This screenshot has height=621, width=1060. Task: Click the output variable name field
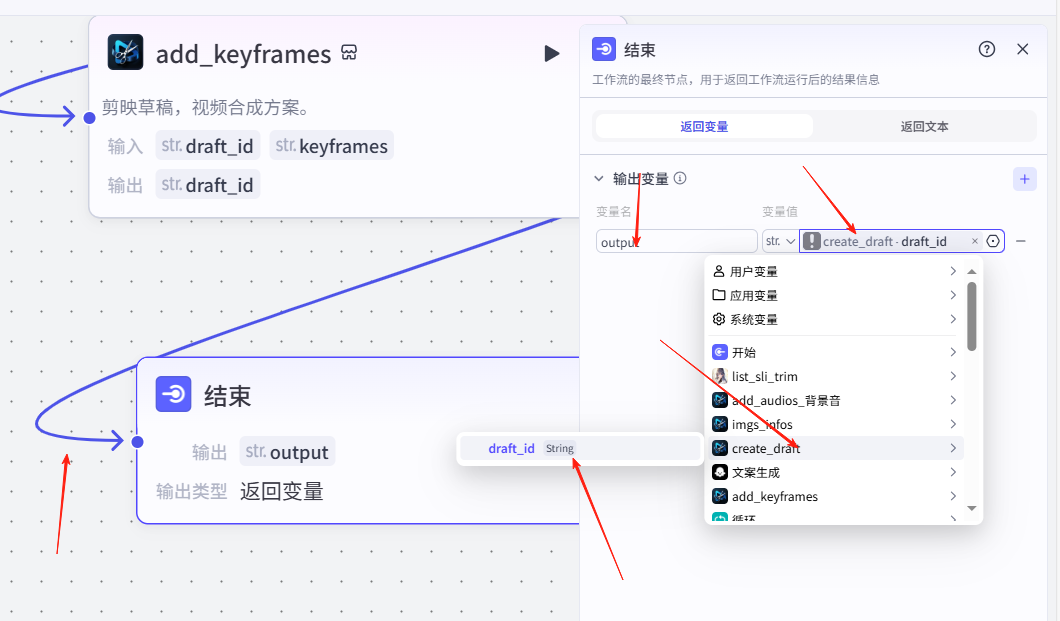(x=676, y=241)
